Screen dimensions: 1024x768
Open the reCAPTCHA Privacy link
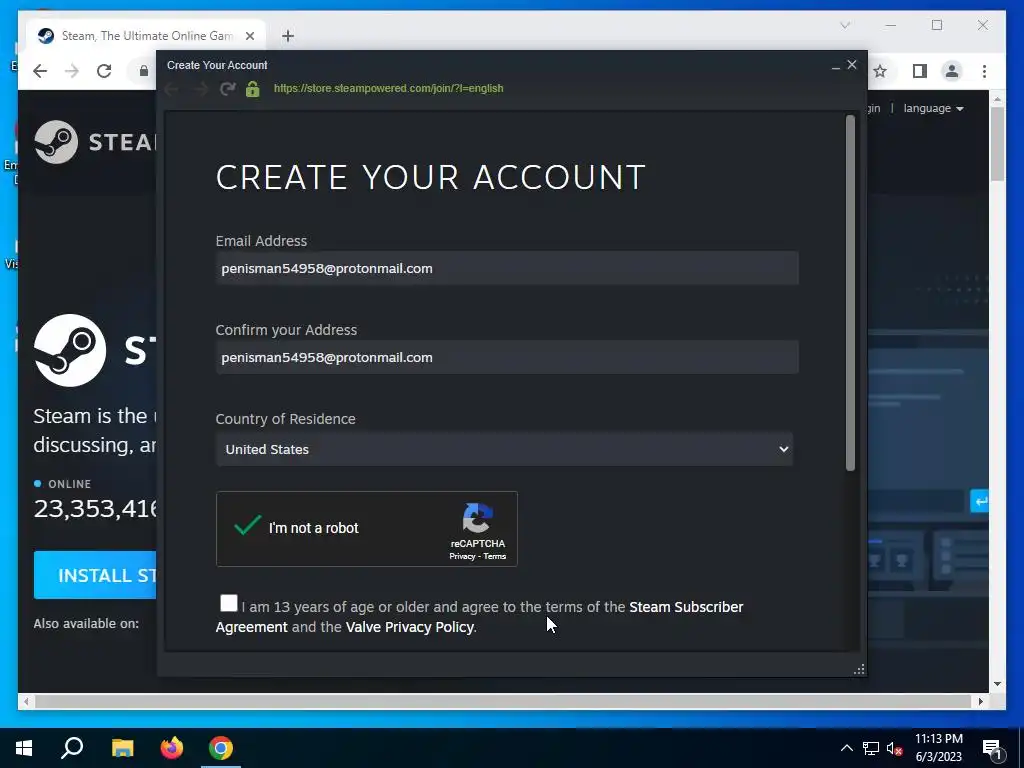(x=462, y=556)
